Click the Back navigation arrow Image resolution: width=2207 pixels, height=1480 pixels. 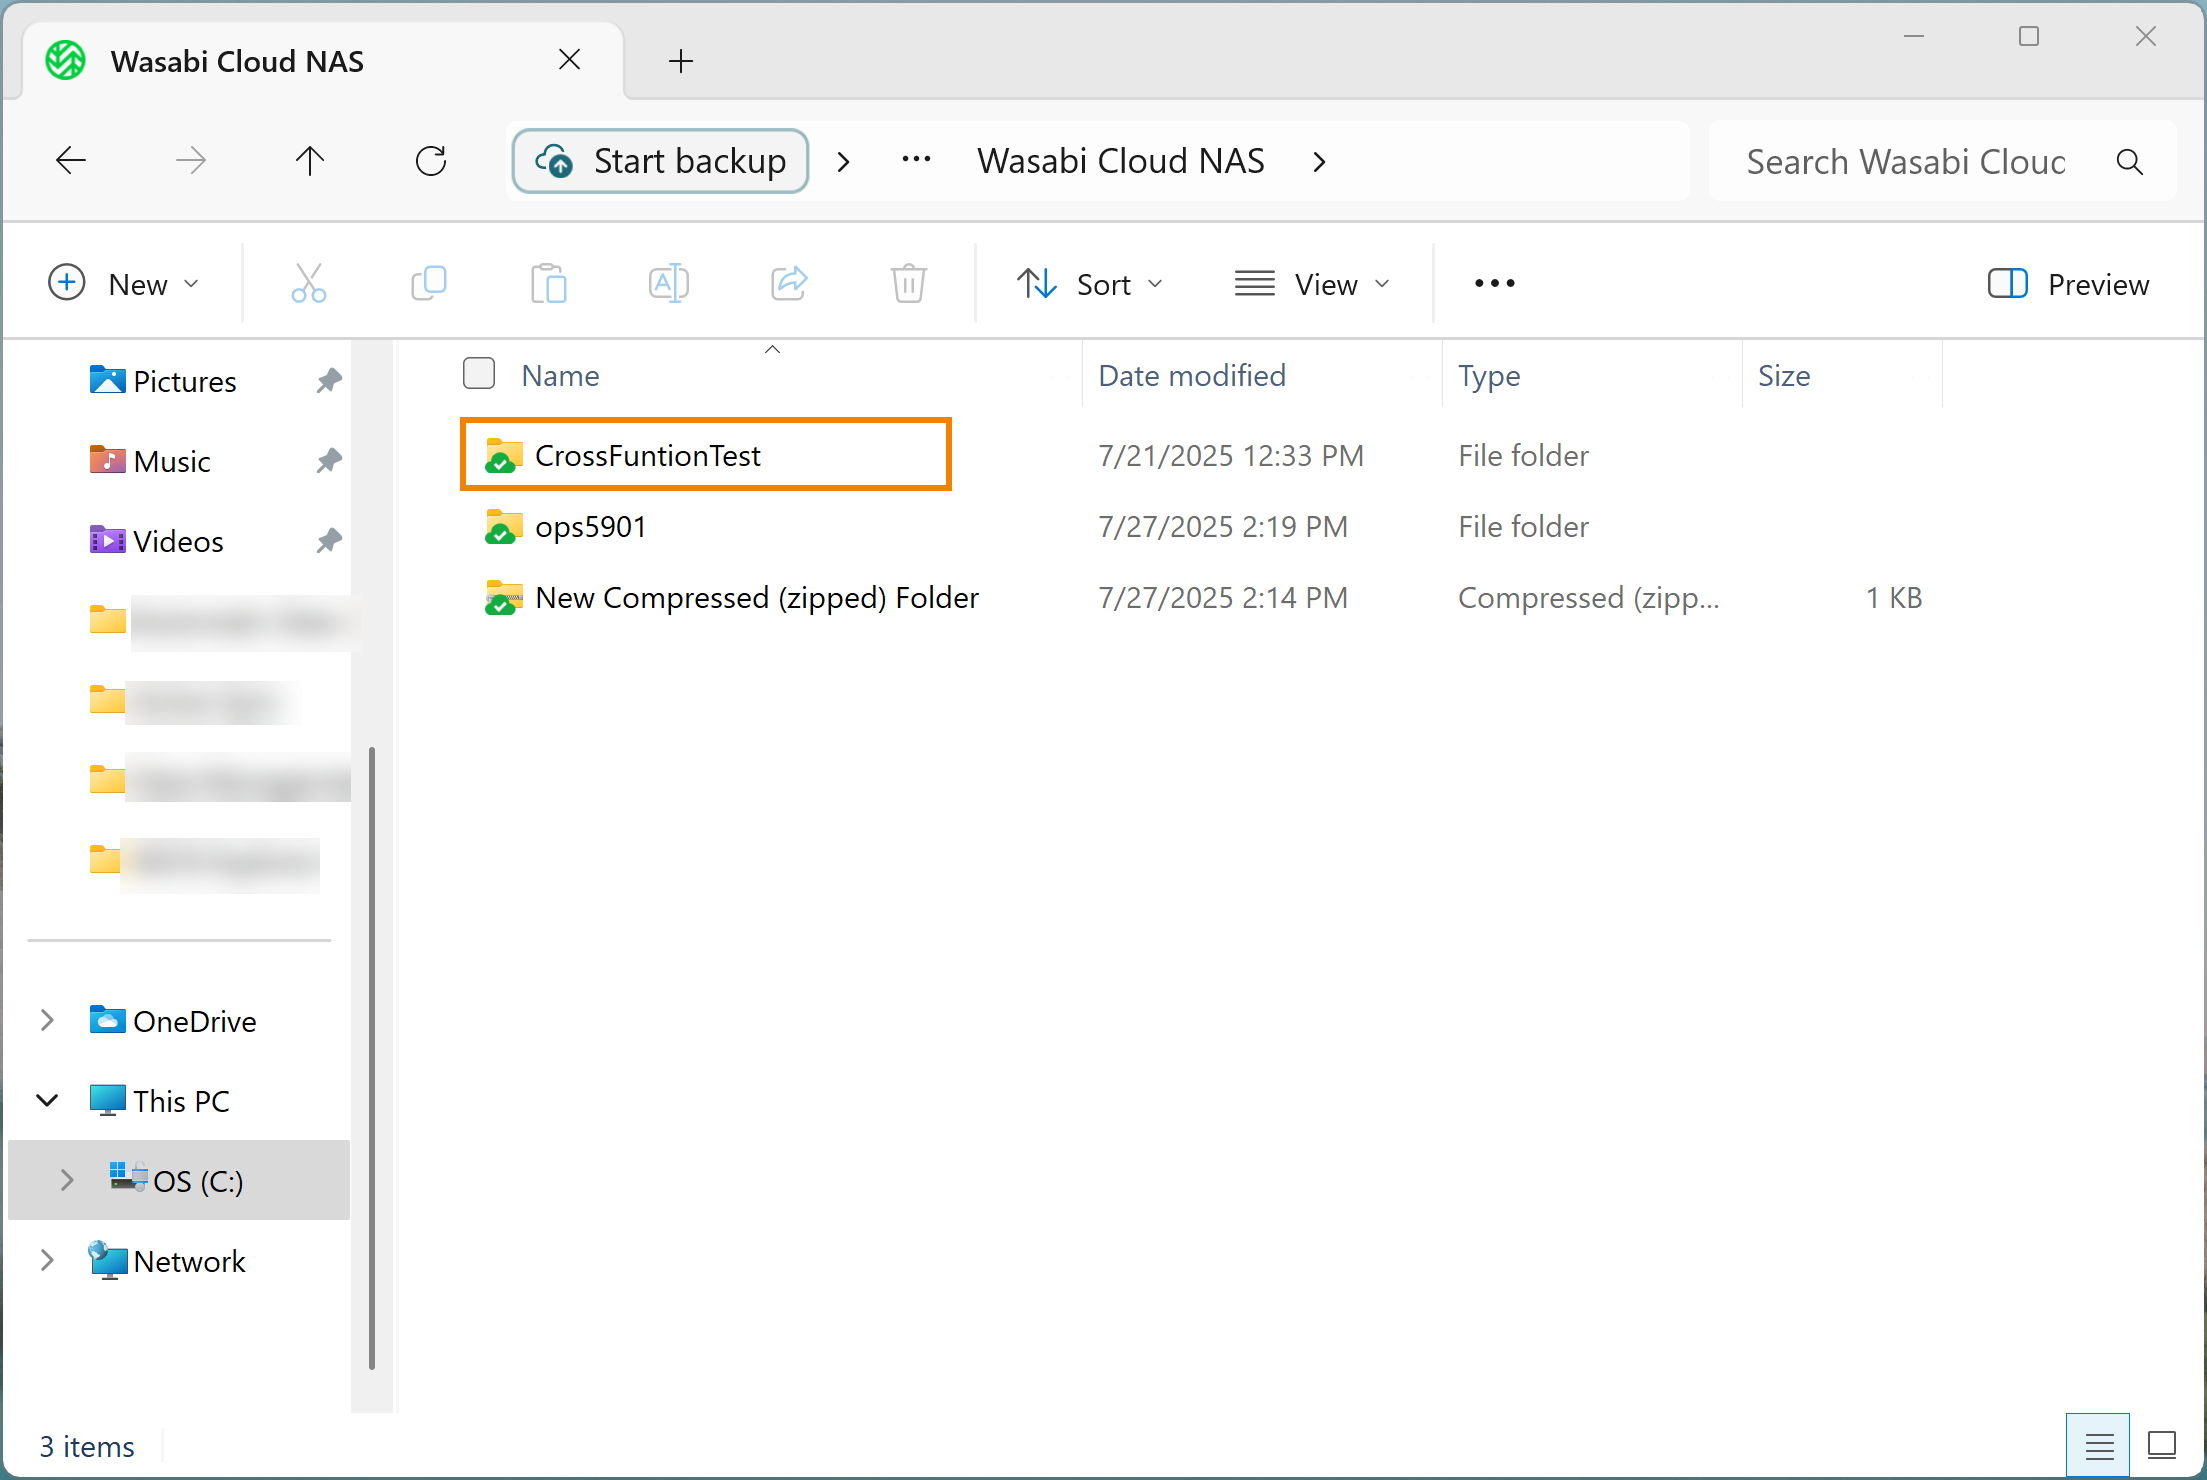click(71, 161)
